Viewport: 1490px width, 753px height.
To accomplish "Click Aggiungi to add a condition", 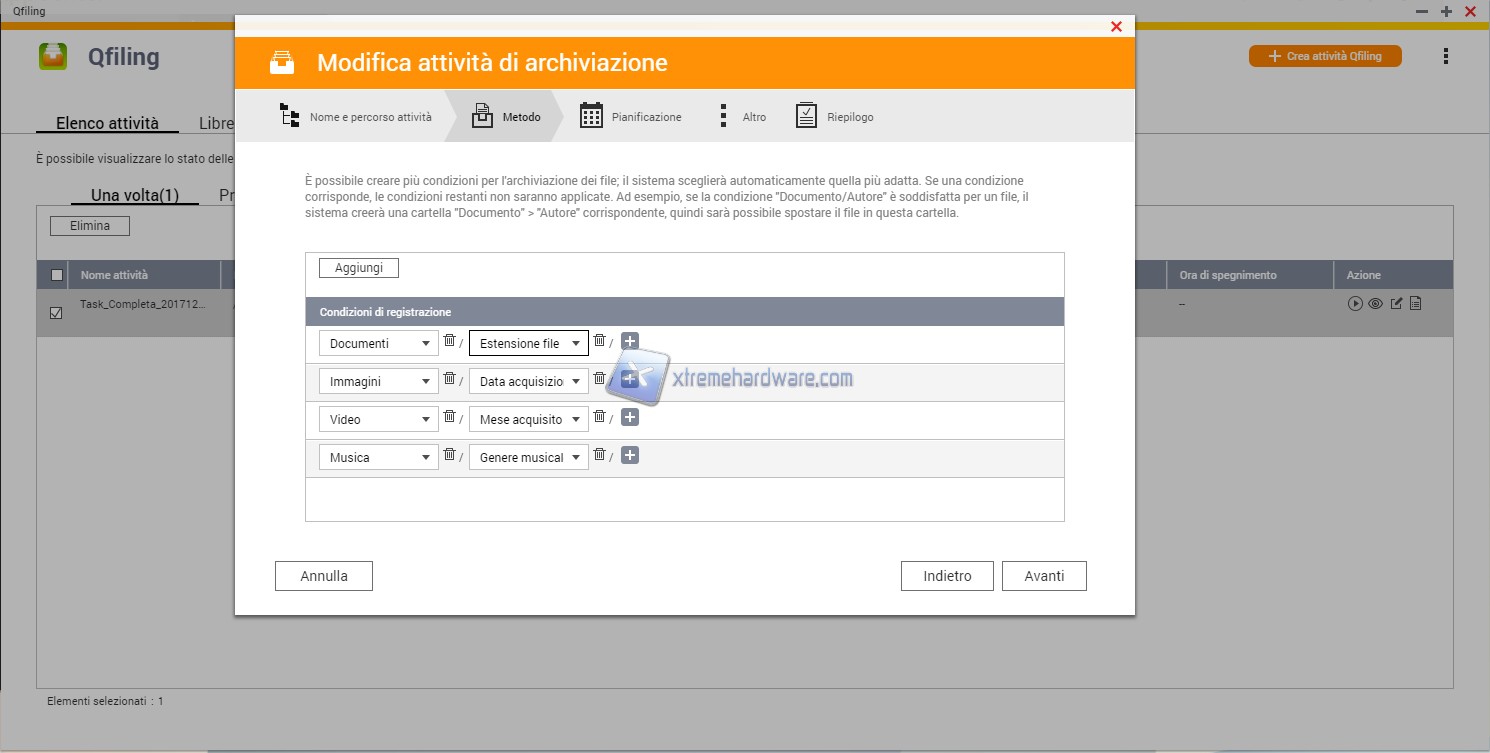I will [358, 268].
